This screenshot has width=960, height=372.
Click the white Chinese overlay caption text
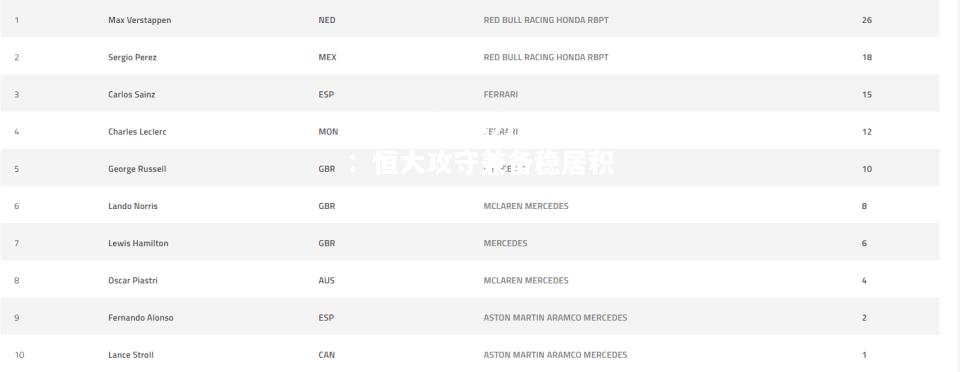(x=480, y=164)
